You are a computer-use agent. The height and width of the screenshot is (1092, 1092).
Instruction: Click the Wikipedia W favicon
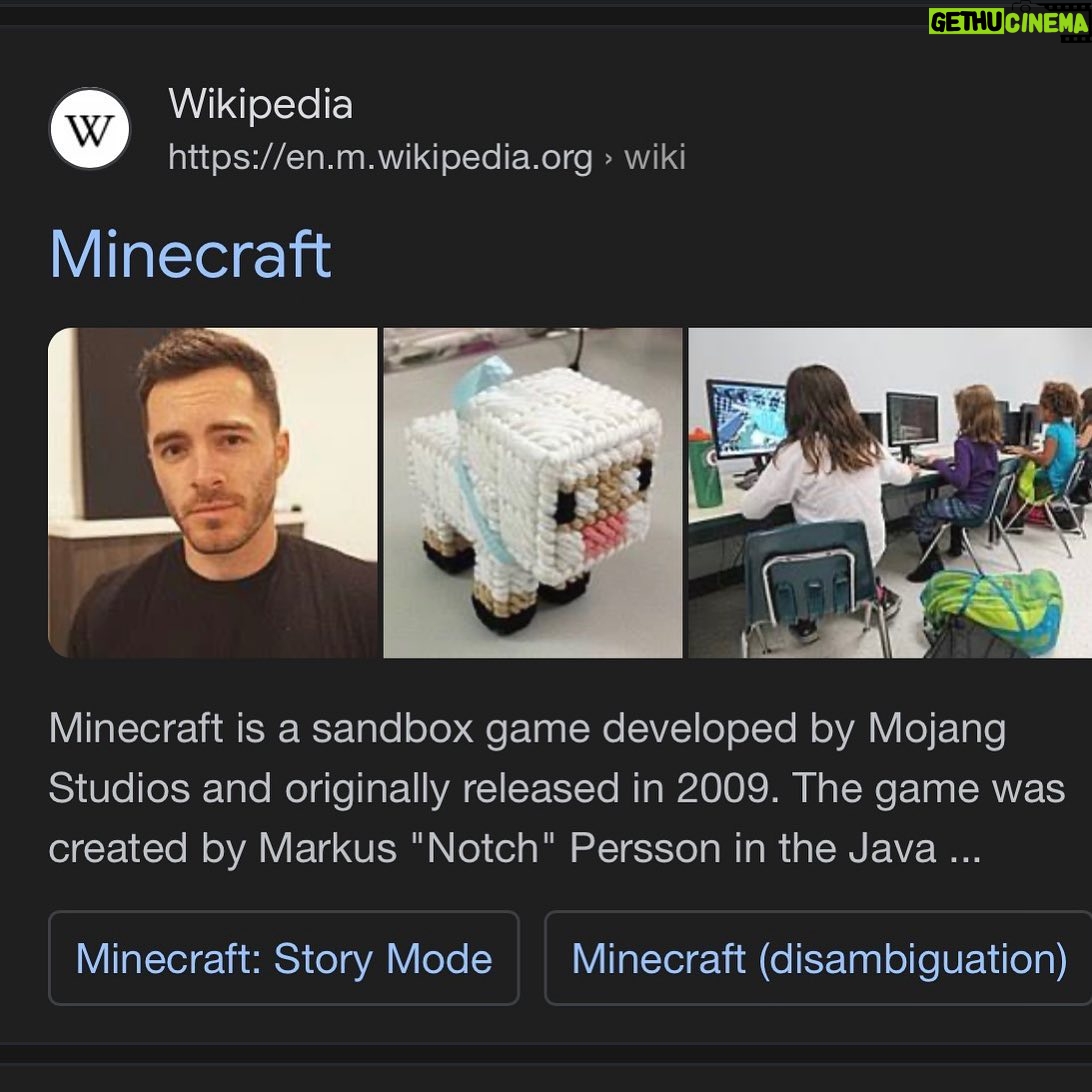(x=90, y=129)
